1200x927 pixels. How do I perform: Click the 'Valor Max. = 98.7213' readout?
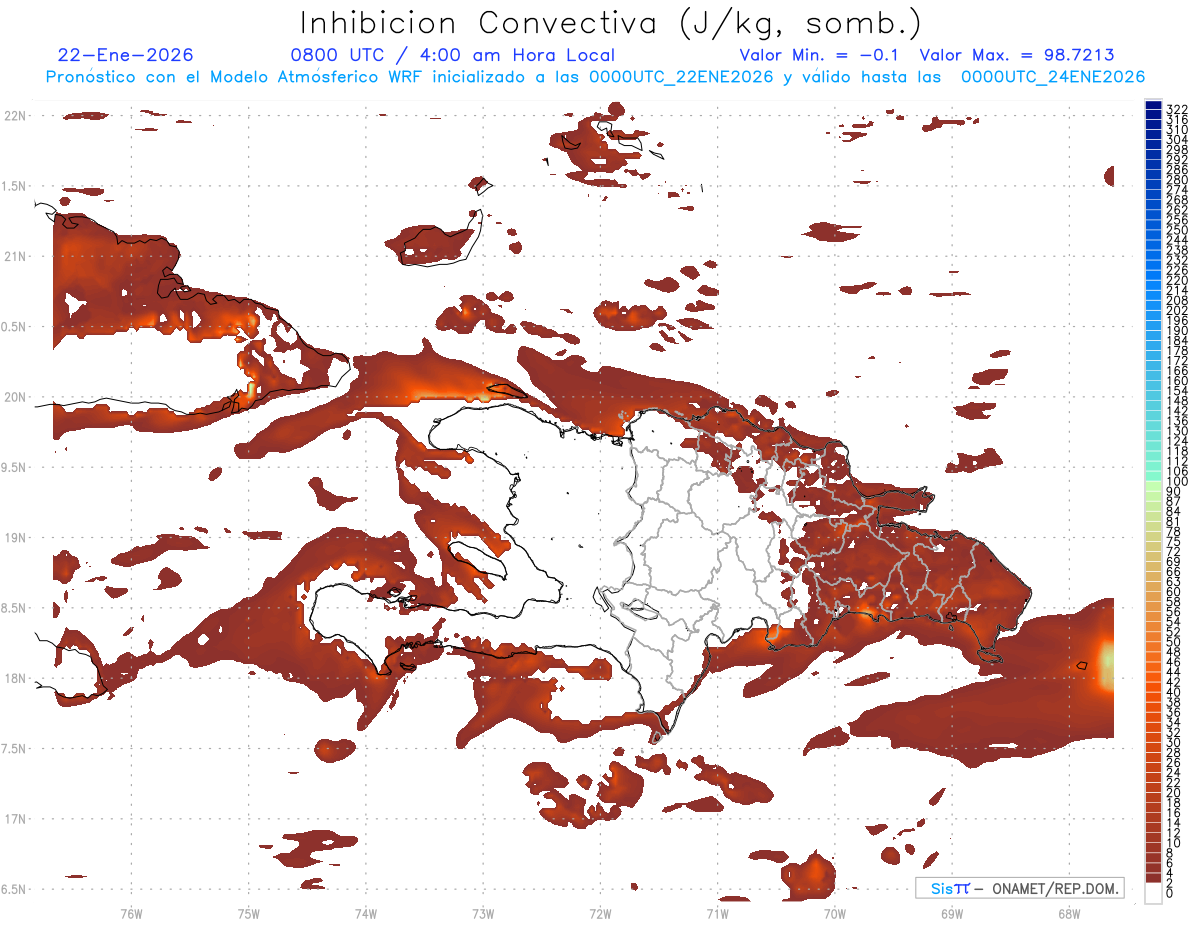coord(1017,55)
